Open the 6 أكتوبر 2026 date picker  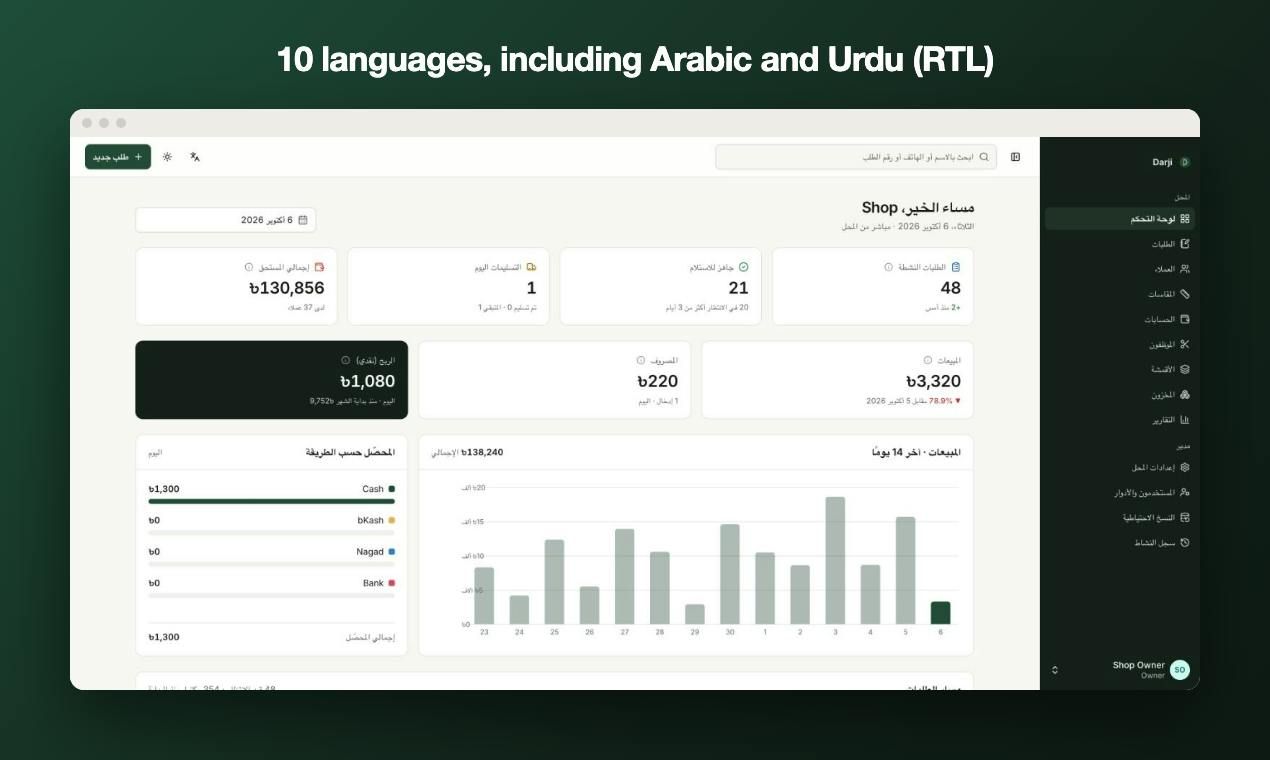coord(225,220)
